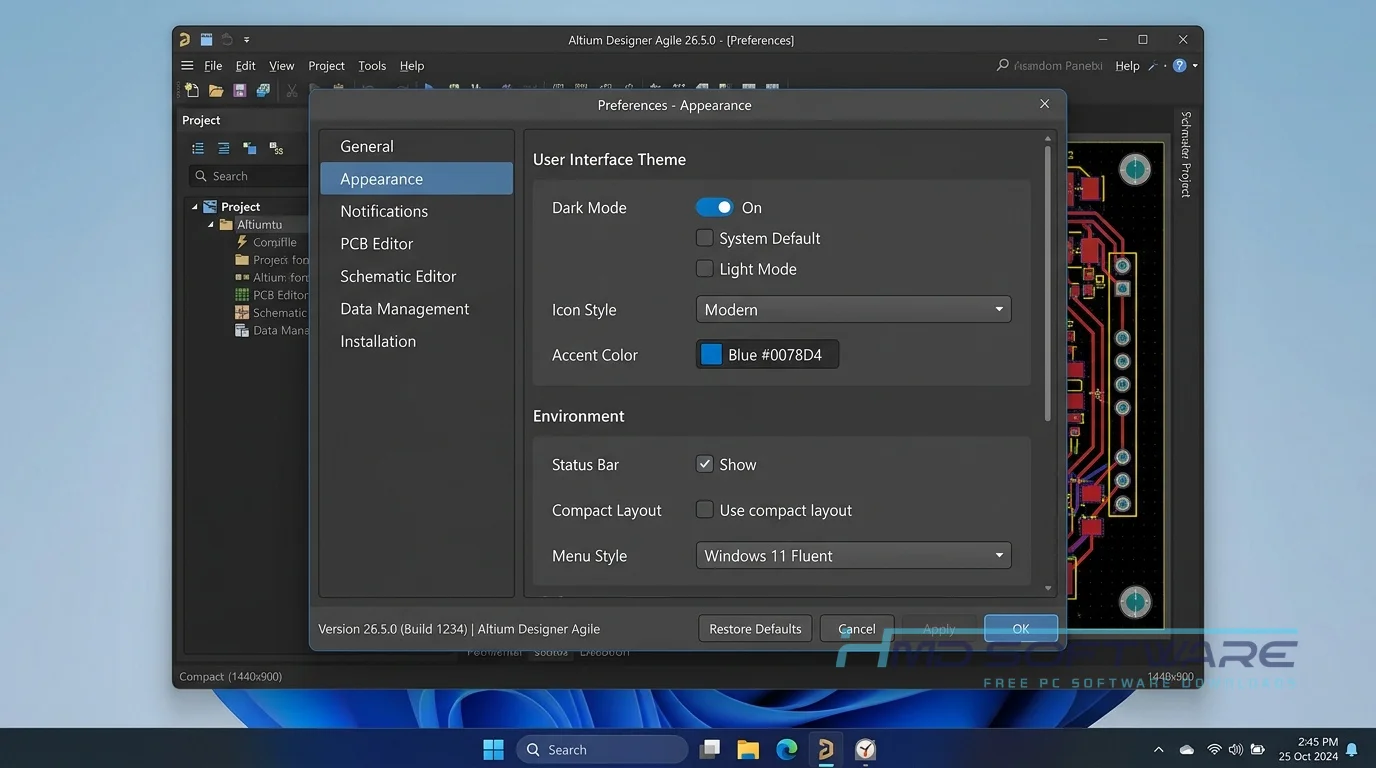Open File menu
1376x768 pixels.
[x=213, y=66]
